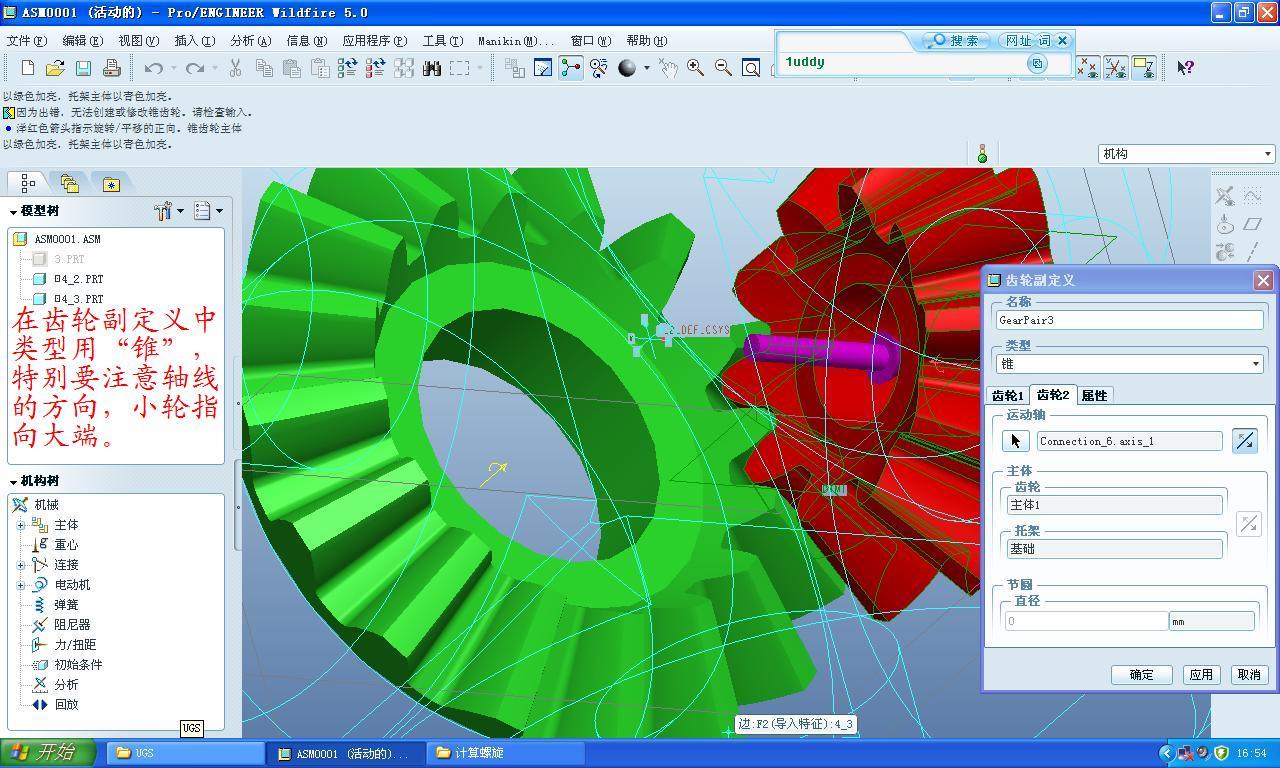This screenshot has width=1280, height=768.
Task: Open the 应用程序 menu
Action: coord(374,41)
